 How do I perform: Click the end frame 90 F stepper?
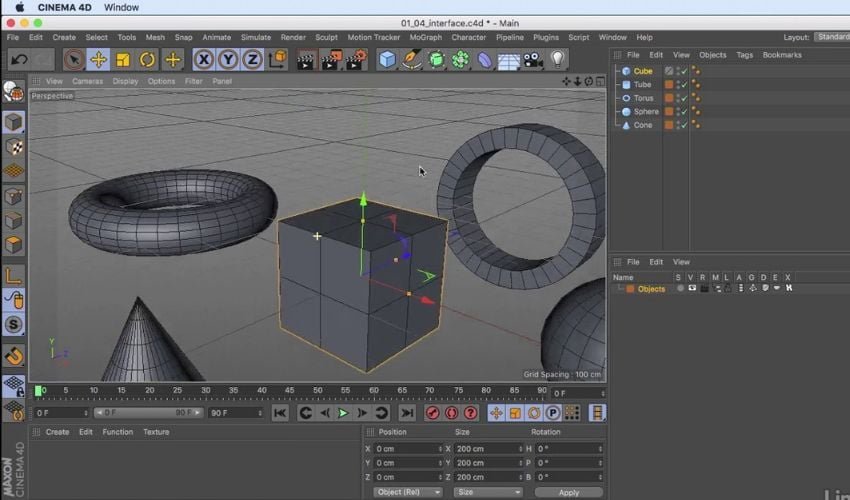pos(260,413)
